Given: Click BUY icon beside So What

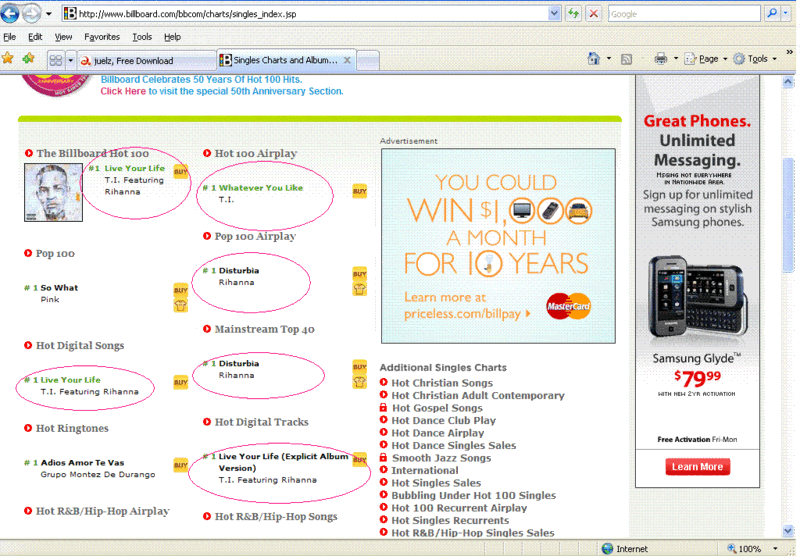Looking at the screenshot, I should [x=180, y=291].
